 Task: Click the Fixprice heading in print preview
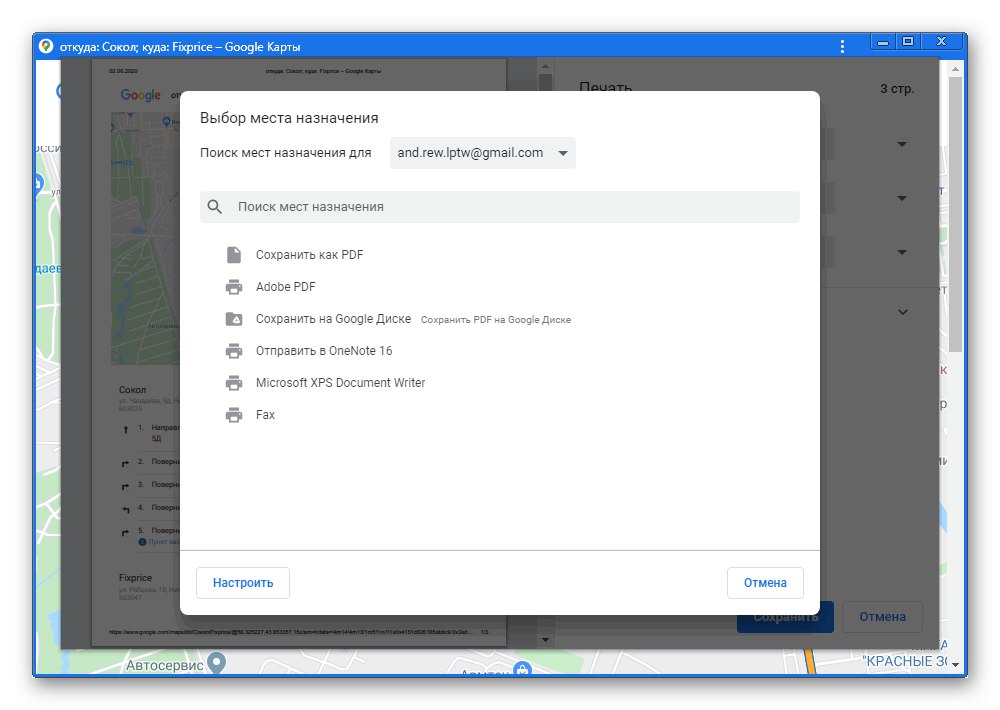(x=135, y=578)
